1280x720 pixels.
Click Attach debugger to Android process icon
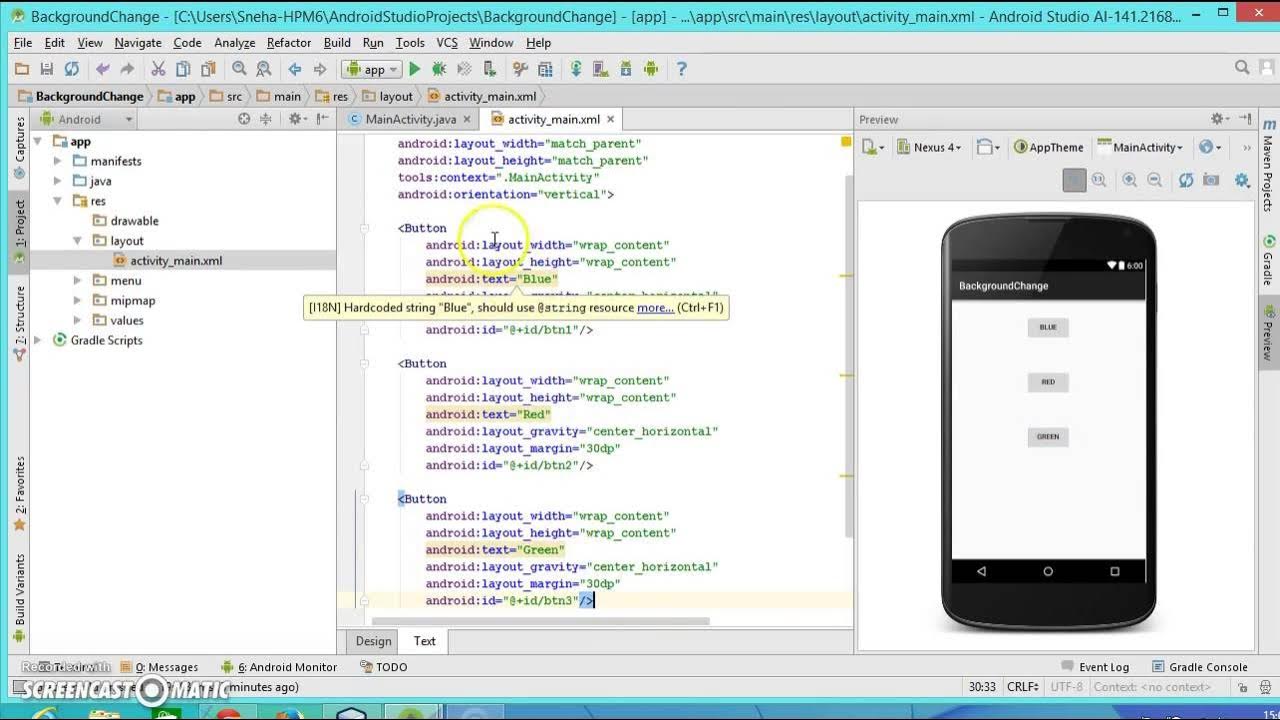[x=489, y=69]
